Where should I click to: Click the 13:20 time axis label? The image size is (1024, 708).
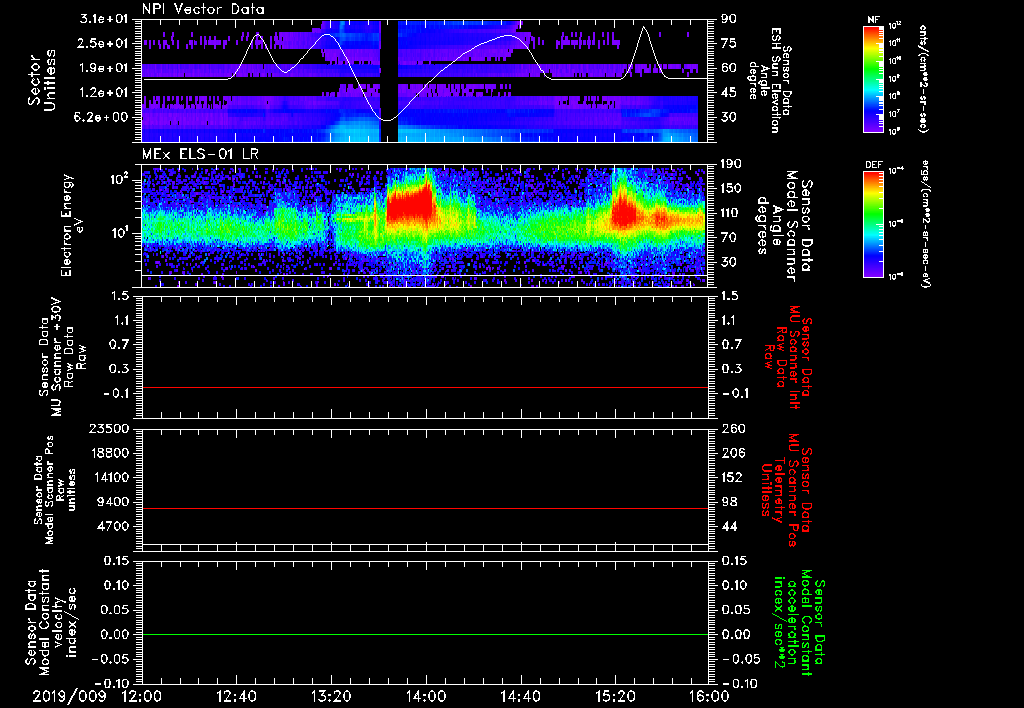click(331, 696)
